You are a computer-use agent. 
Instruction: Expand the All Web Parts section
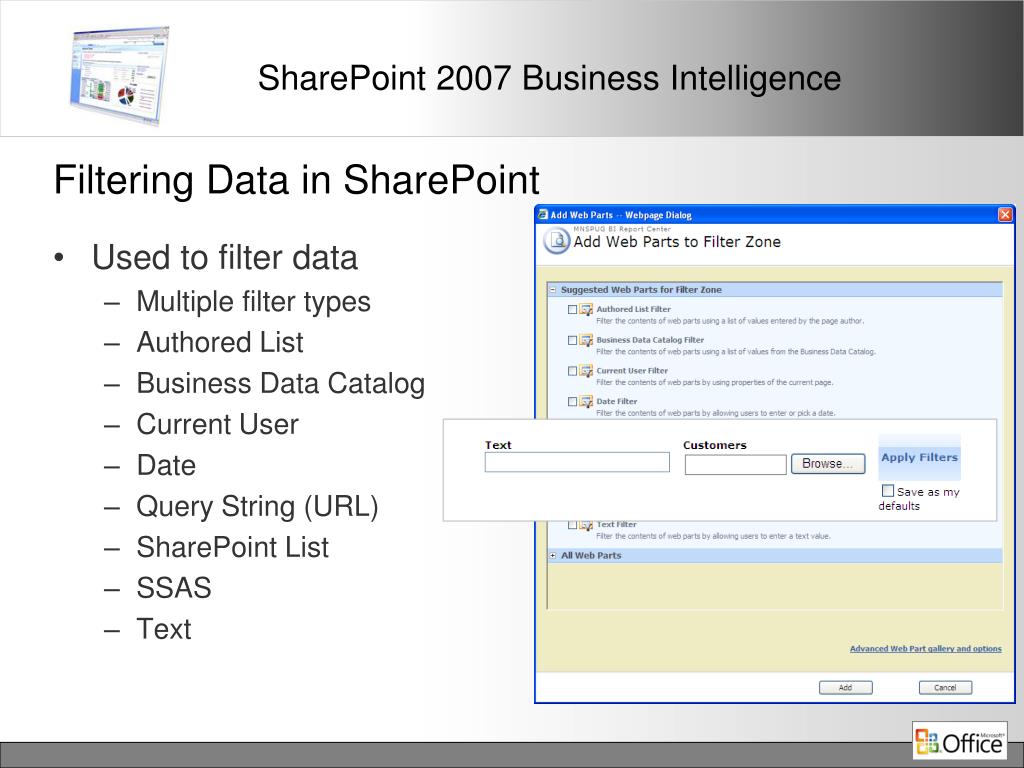tap(553, 556)
